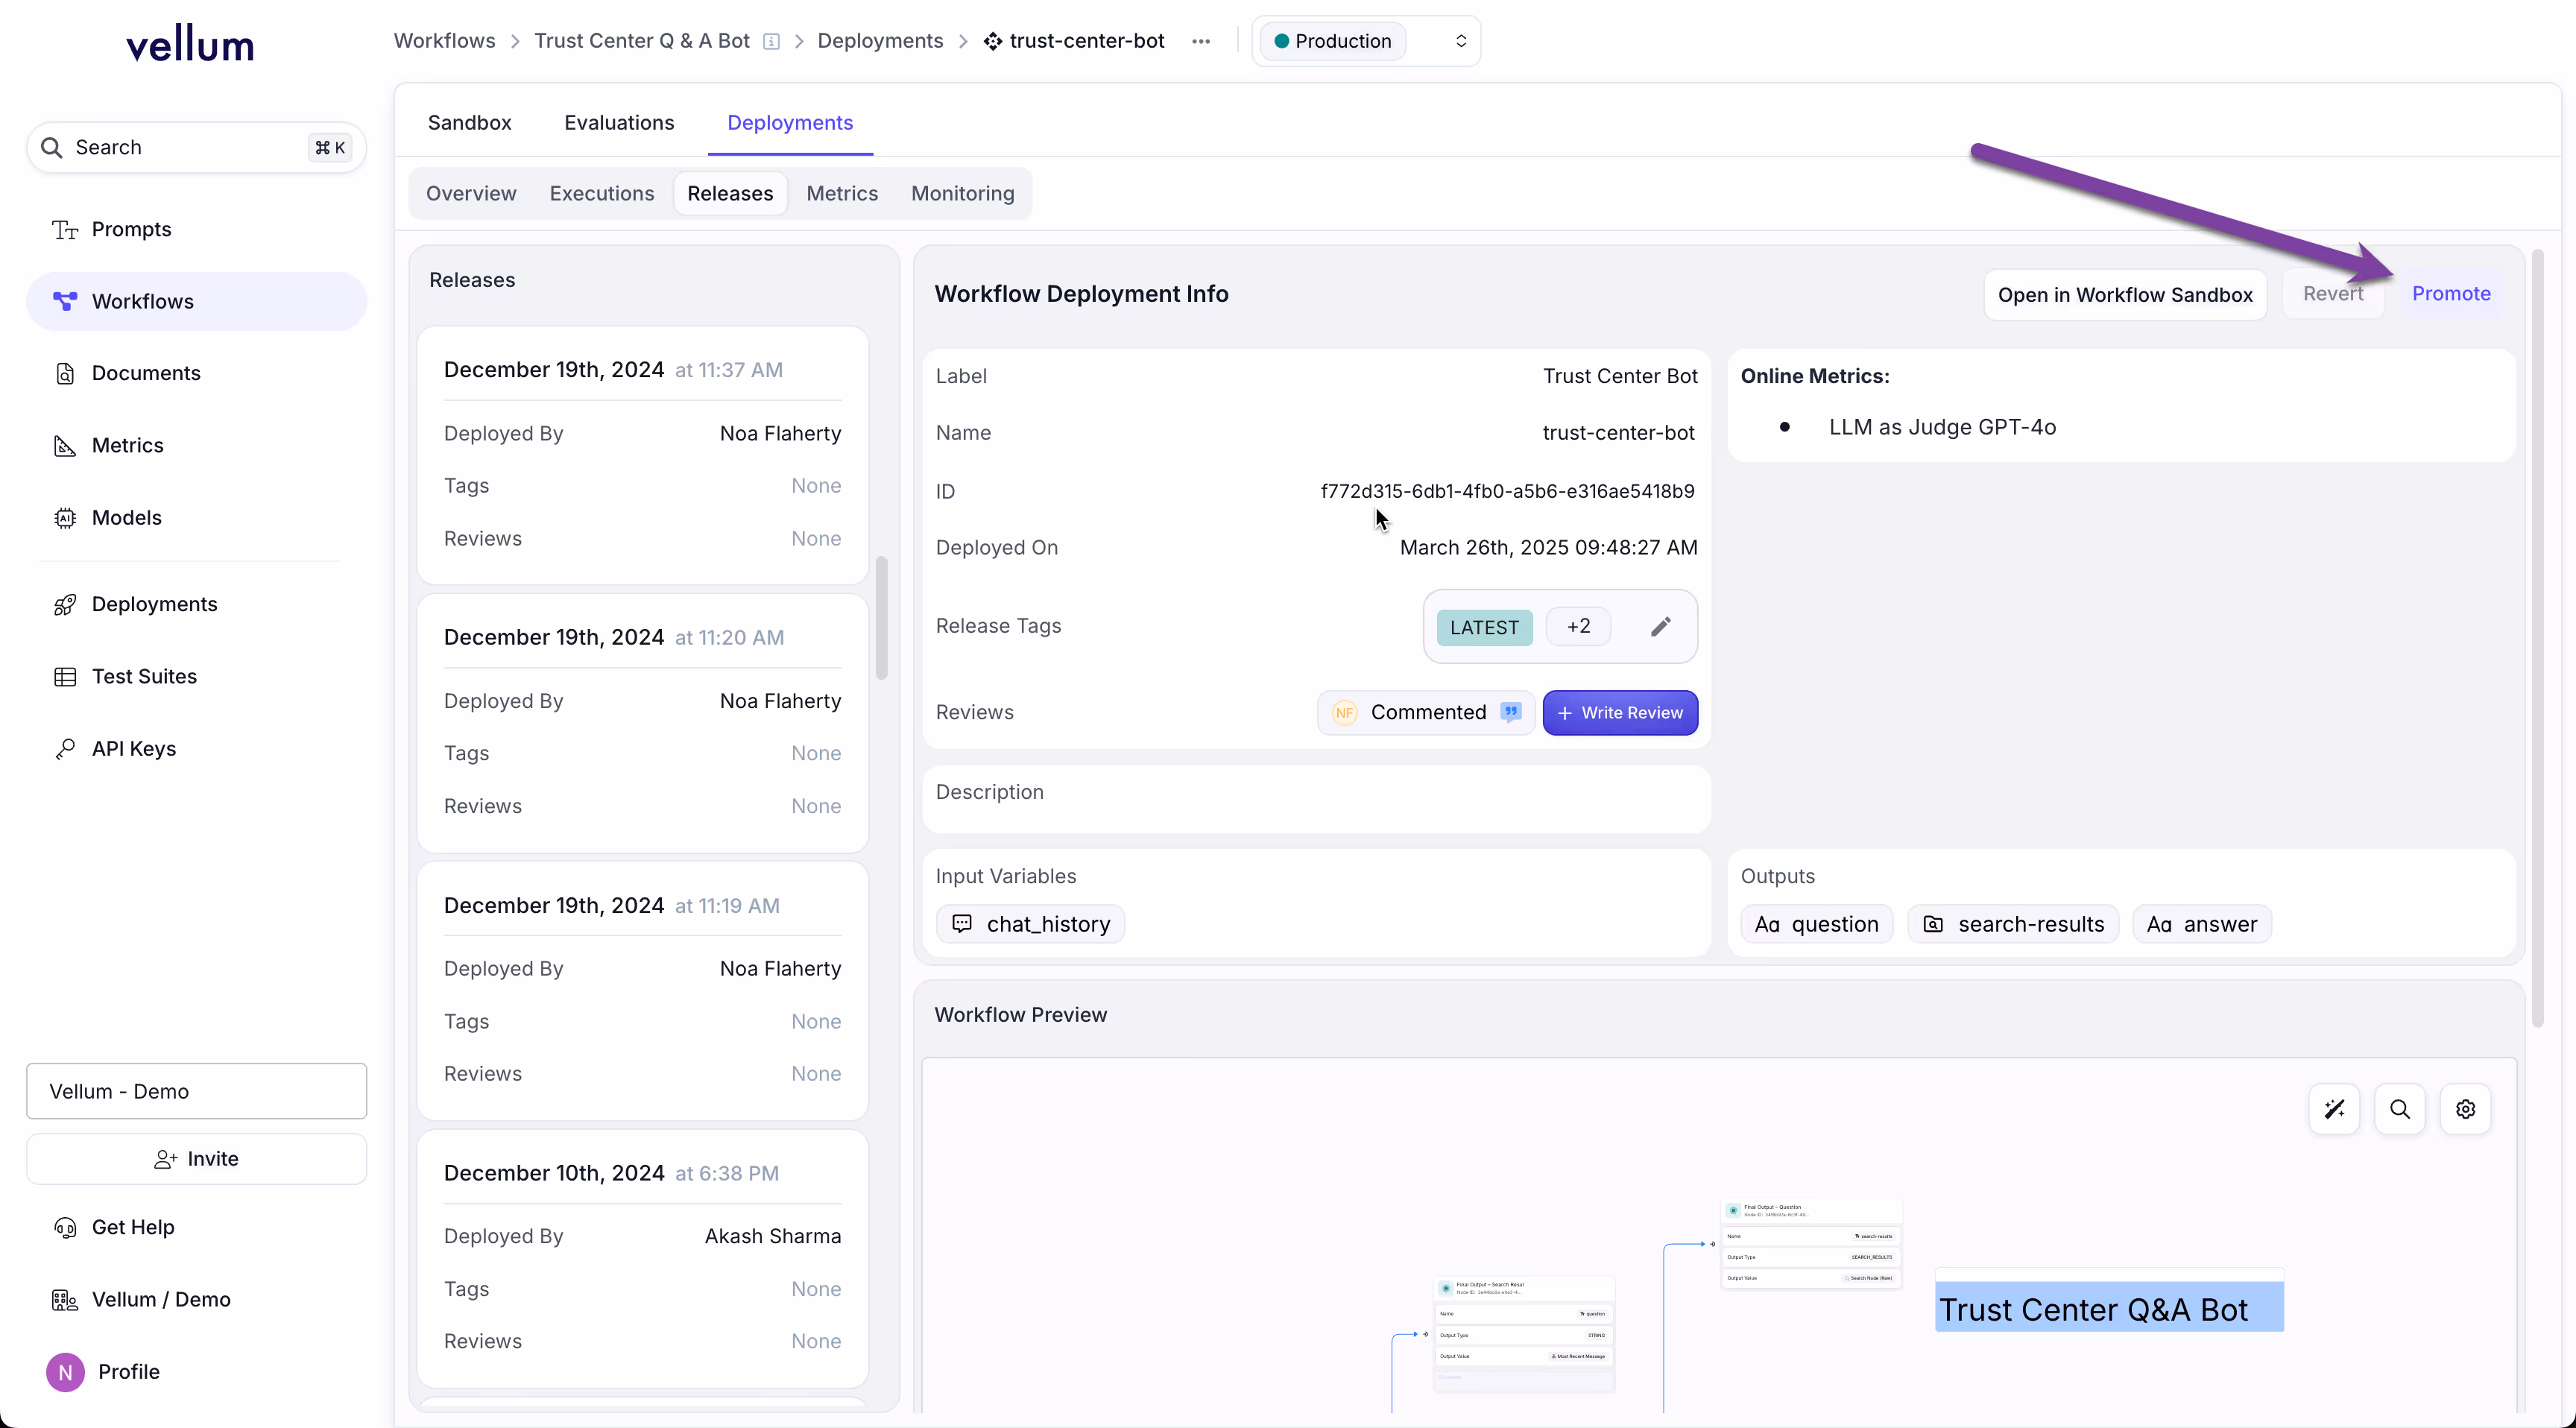The width and height of the screenshot is (2576, 1428).
Task: Click the Write Review button
Action: tap(1620, 712)
